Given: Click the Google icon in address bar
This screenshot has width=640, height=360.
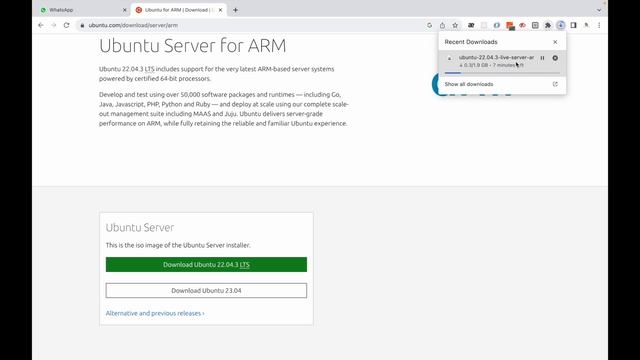Looking at the screenshot, I should pos(429,25).
